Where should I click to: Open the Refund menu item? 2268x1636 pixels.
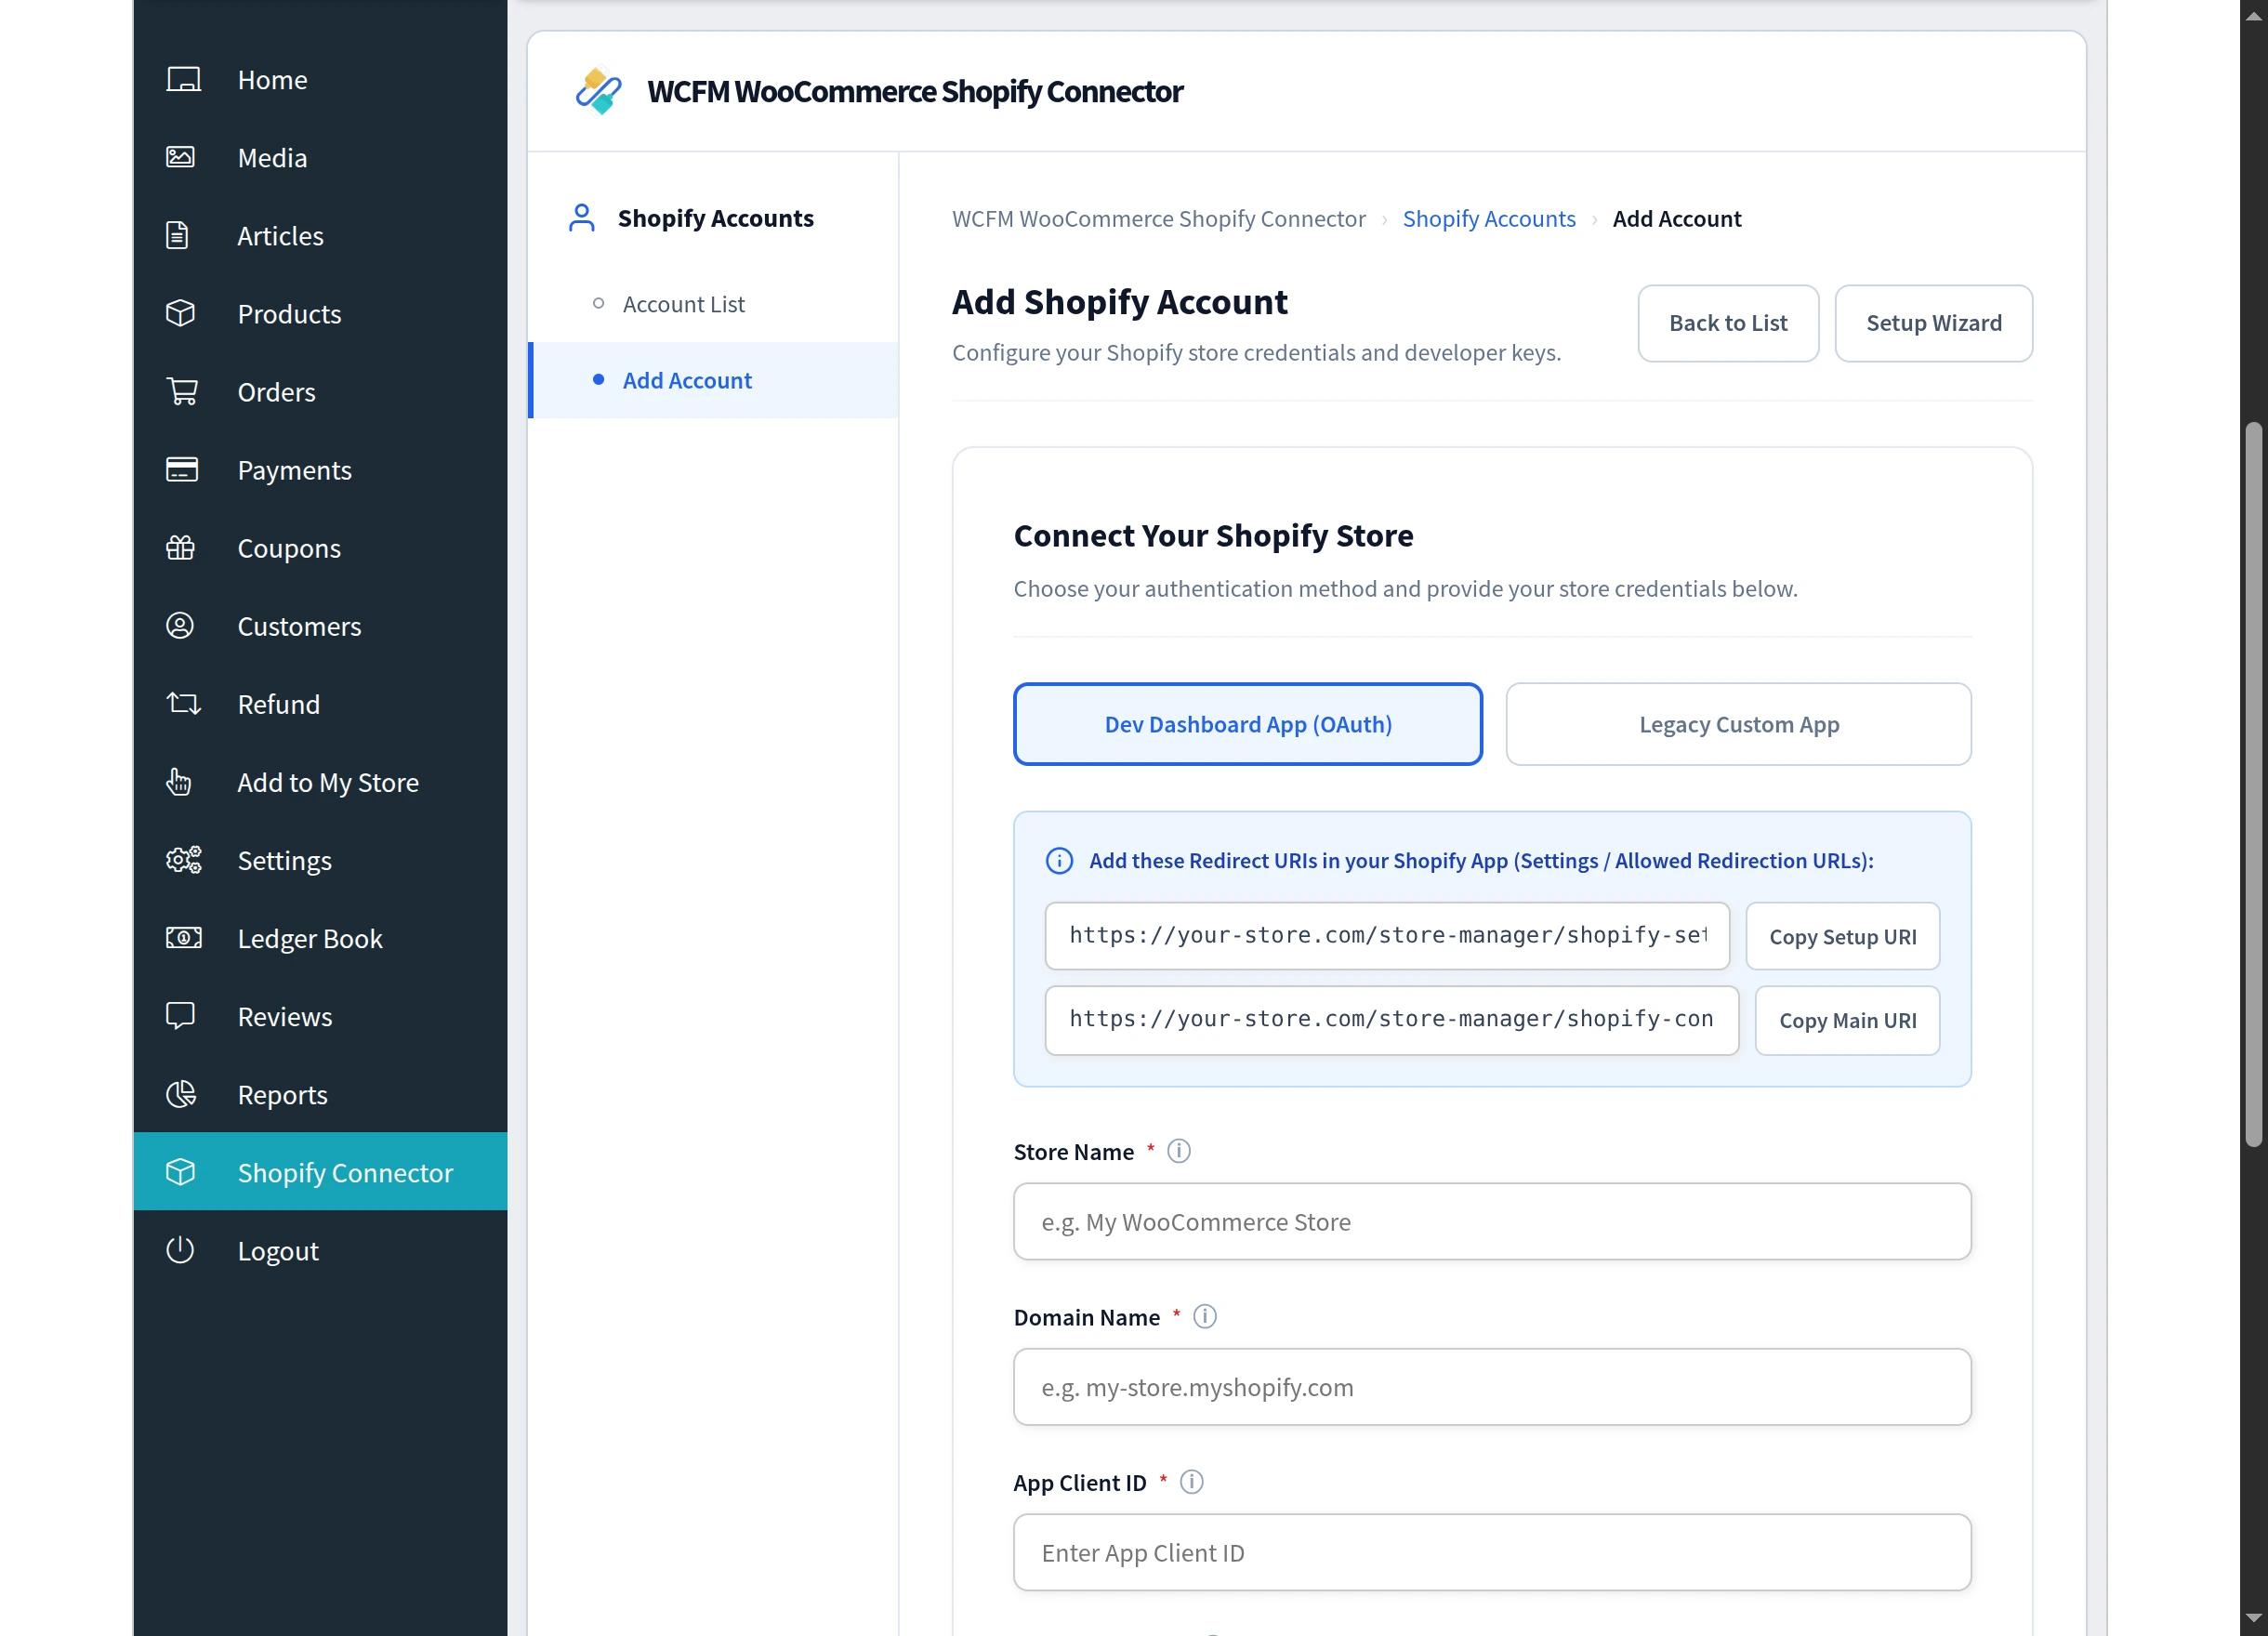click(320, 703)
